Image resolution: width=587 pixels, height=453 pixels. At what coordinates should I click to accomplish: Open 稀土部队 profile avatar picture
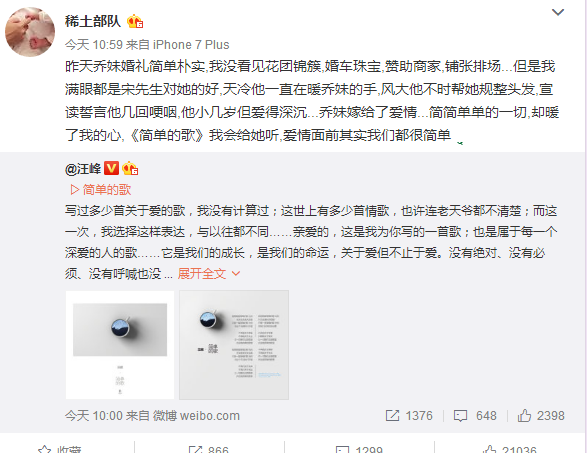click(x=30, y=32)
